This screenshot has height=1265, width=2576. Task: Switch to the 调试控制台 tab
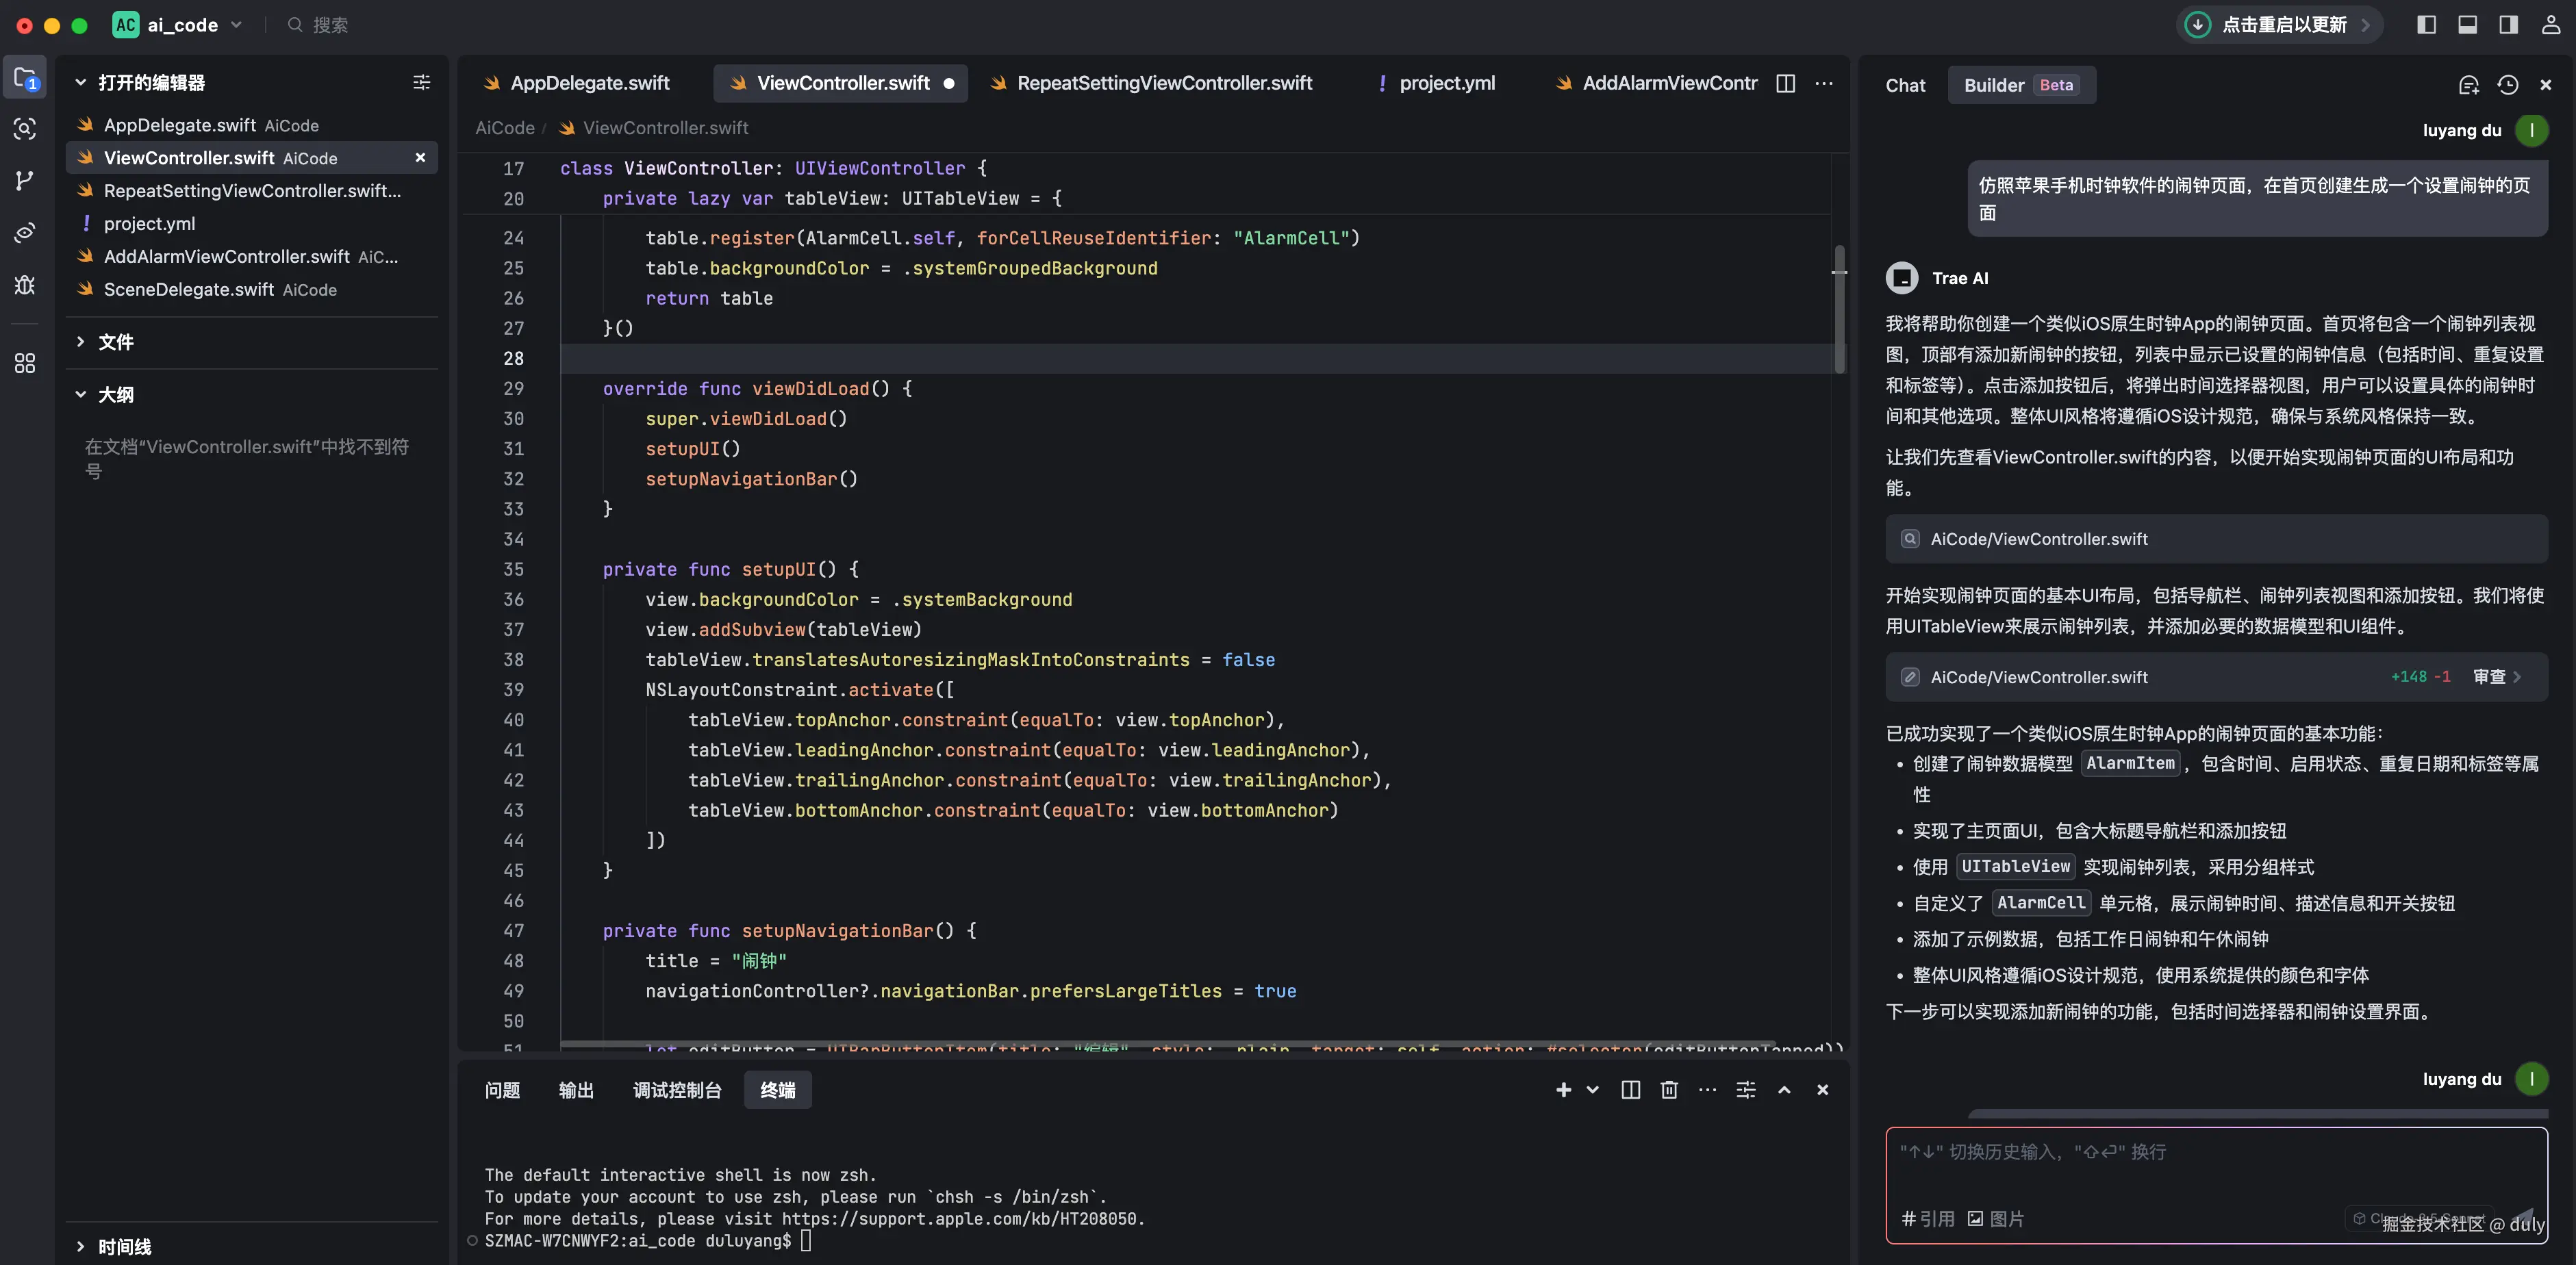tap(677, 1090)
